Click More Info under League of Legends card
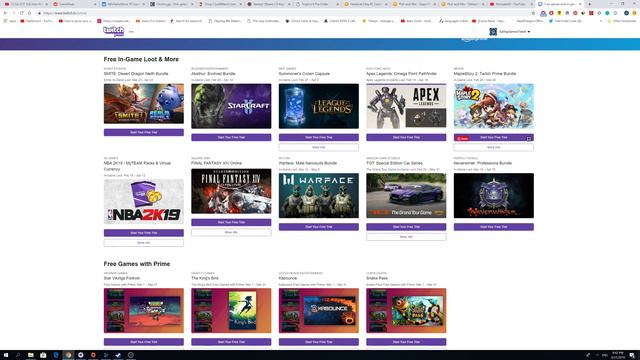Screen dimensions: 640x360 pos(319,147)
